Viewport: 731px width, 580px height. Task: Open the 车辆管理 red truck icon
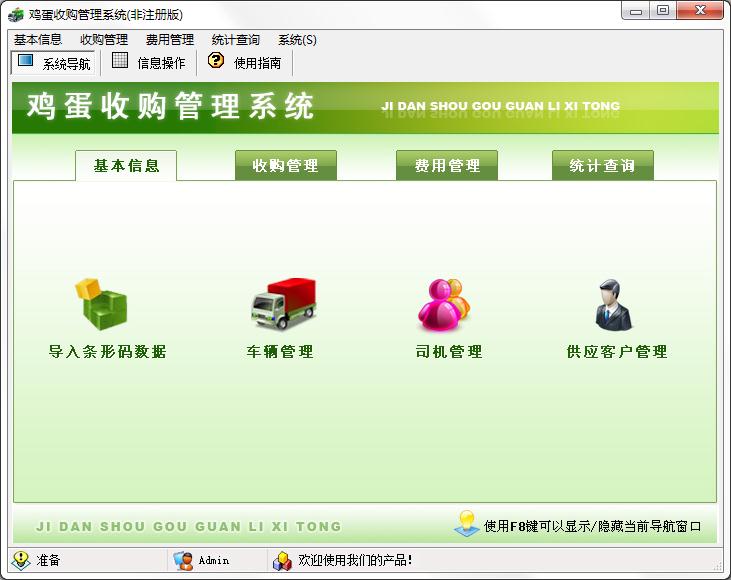(x=283, y=304)
